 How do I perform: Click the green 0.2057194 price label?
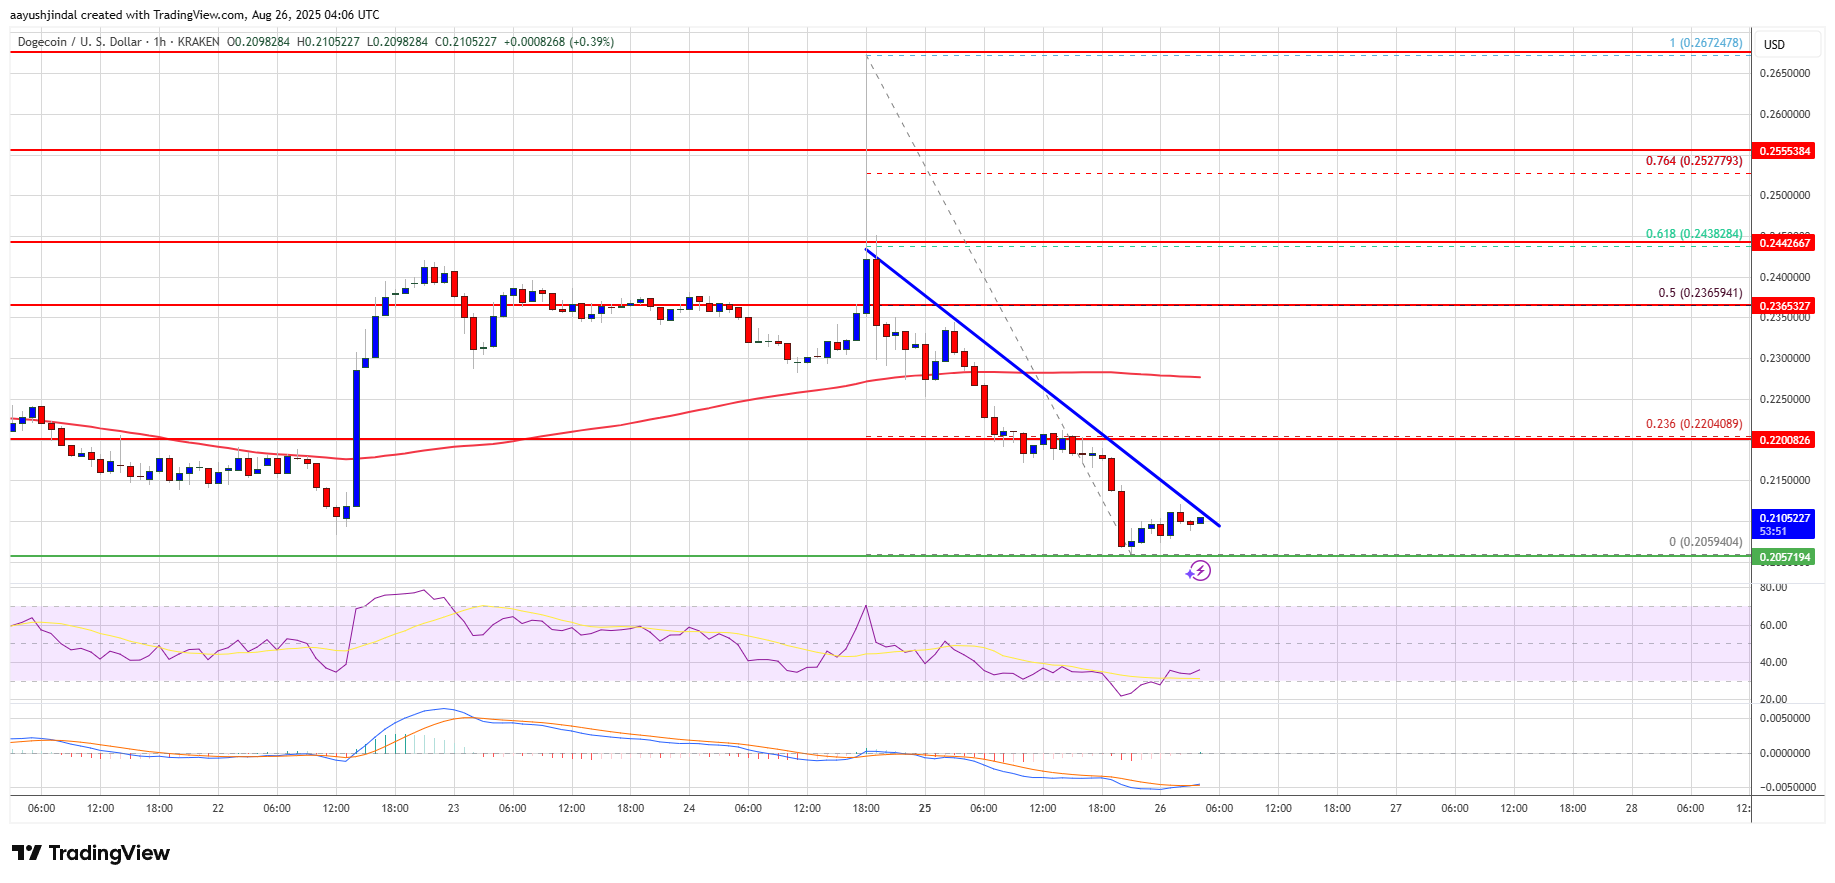pyautogui.click(x=1784, y=557)
